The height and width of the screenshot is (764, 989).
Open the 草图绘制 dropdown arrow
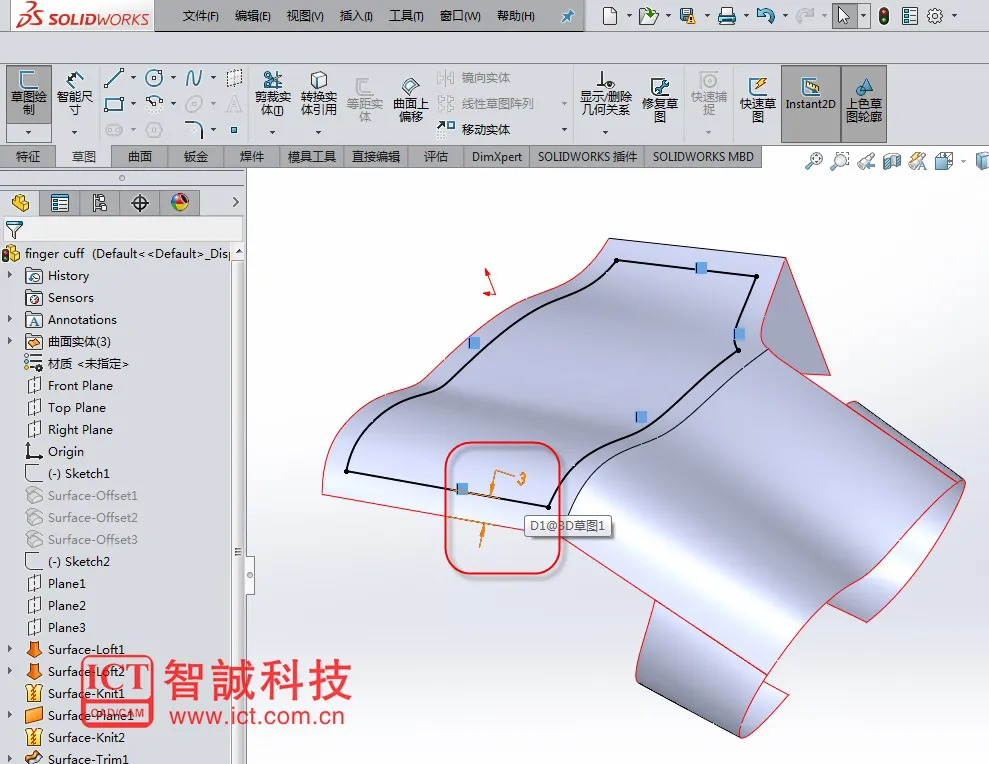click(28, 132)
